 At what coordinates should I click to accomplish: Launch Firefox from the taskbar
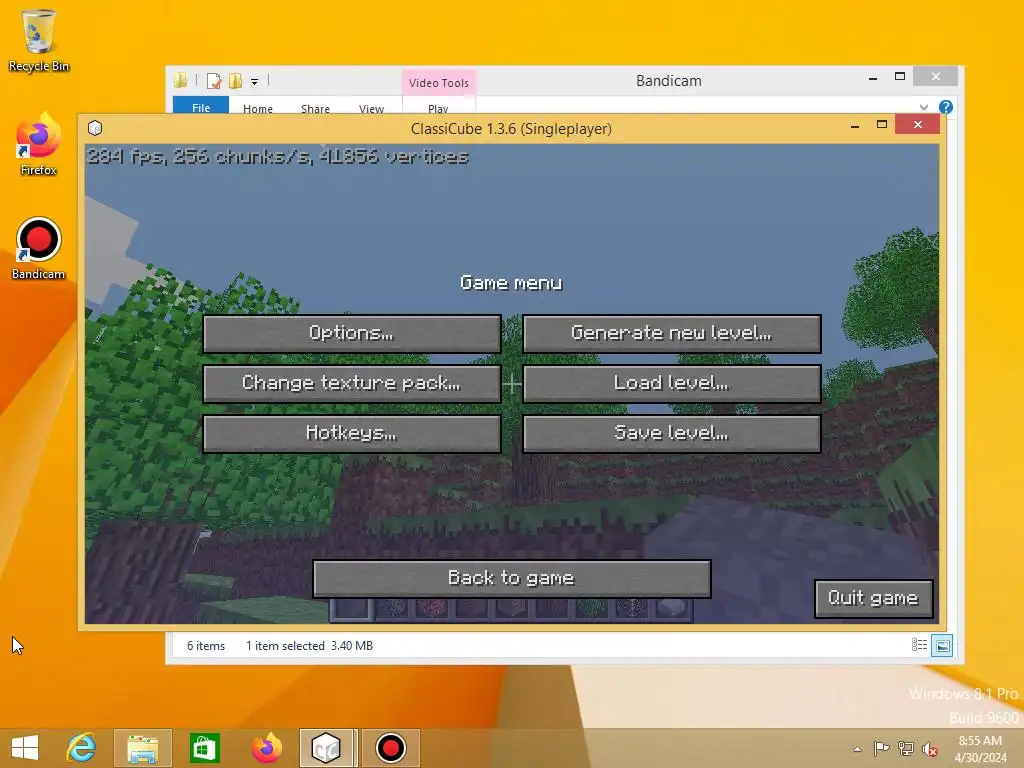(x=266, y=748)
